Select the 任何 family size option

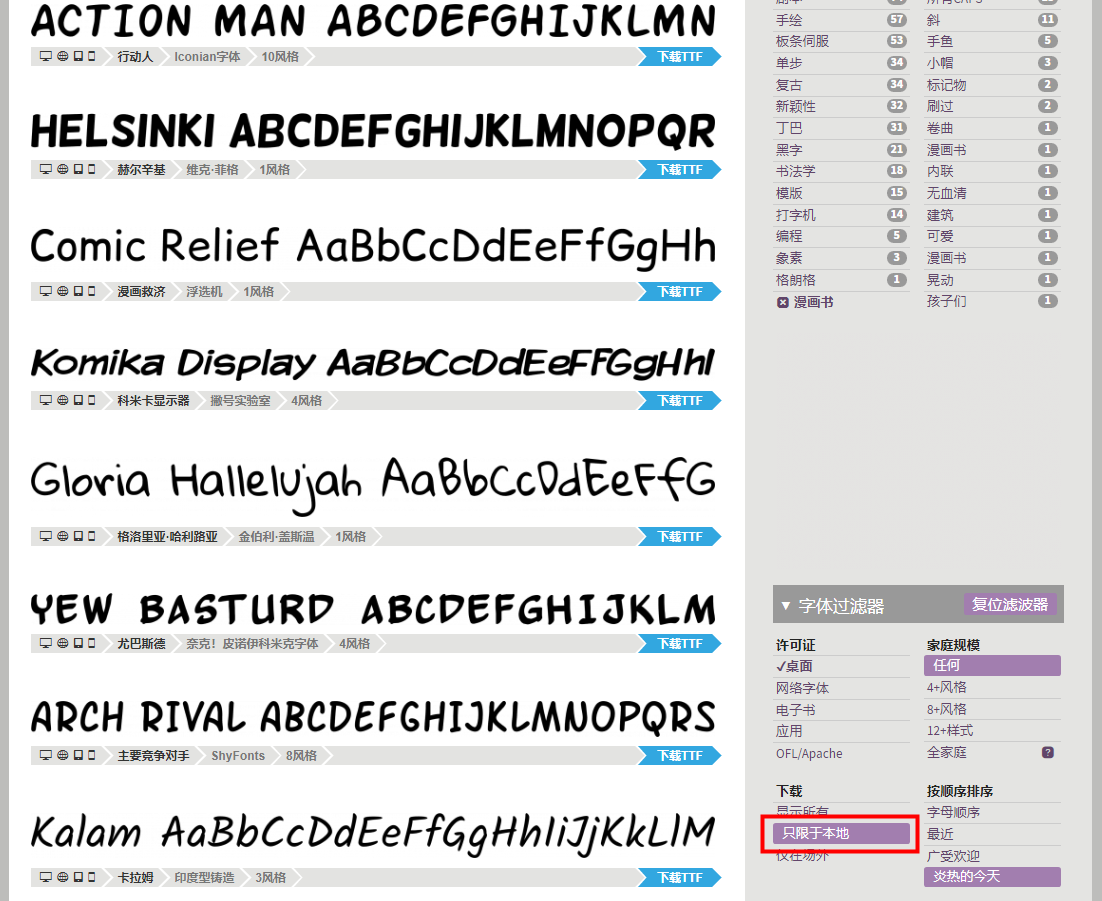click(992, 666)
